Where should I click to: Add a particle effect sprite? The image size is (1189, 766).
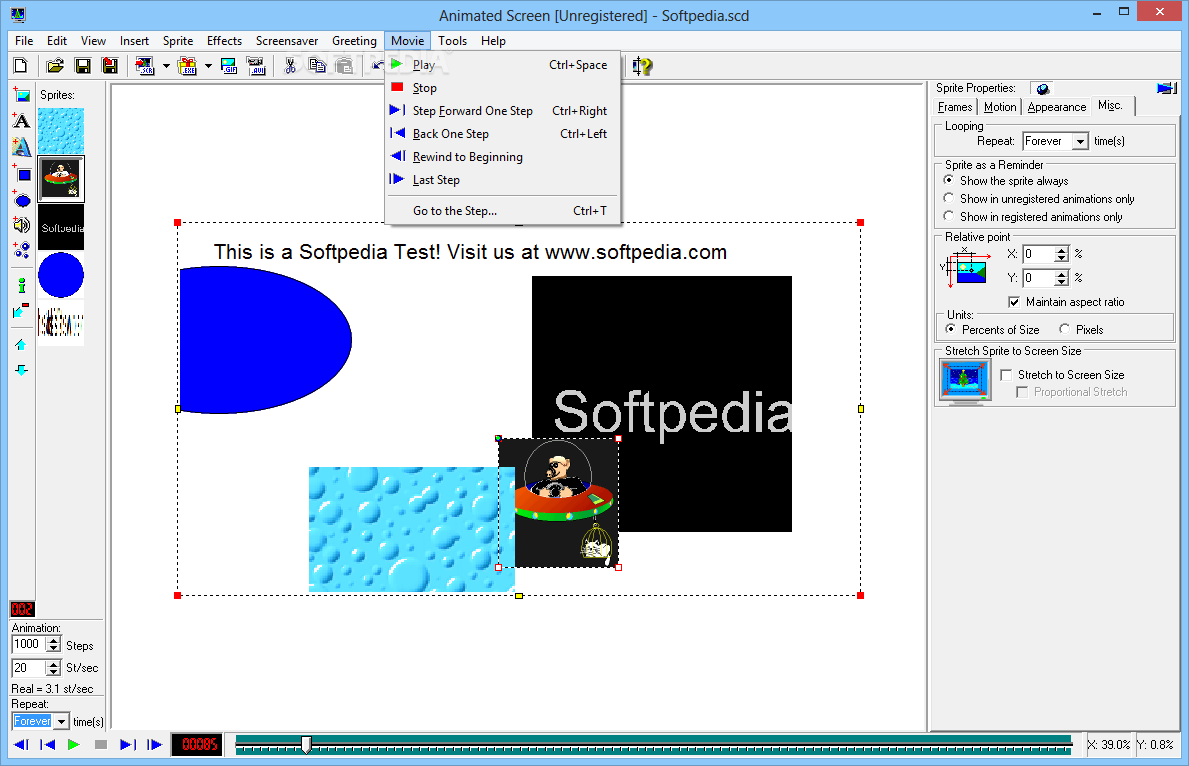21,250
